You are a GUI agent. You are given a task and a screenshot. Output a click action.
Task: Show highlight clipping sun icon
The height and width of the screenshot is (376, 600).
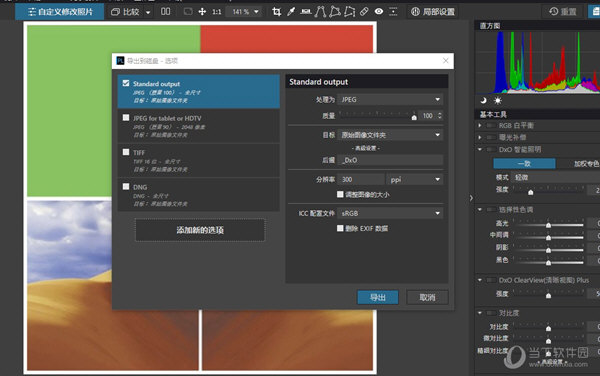(497, 101)
